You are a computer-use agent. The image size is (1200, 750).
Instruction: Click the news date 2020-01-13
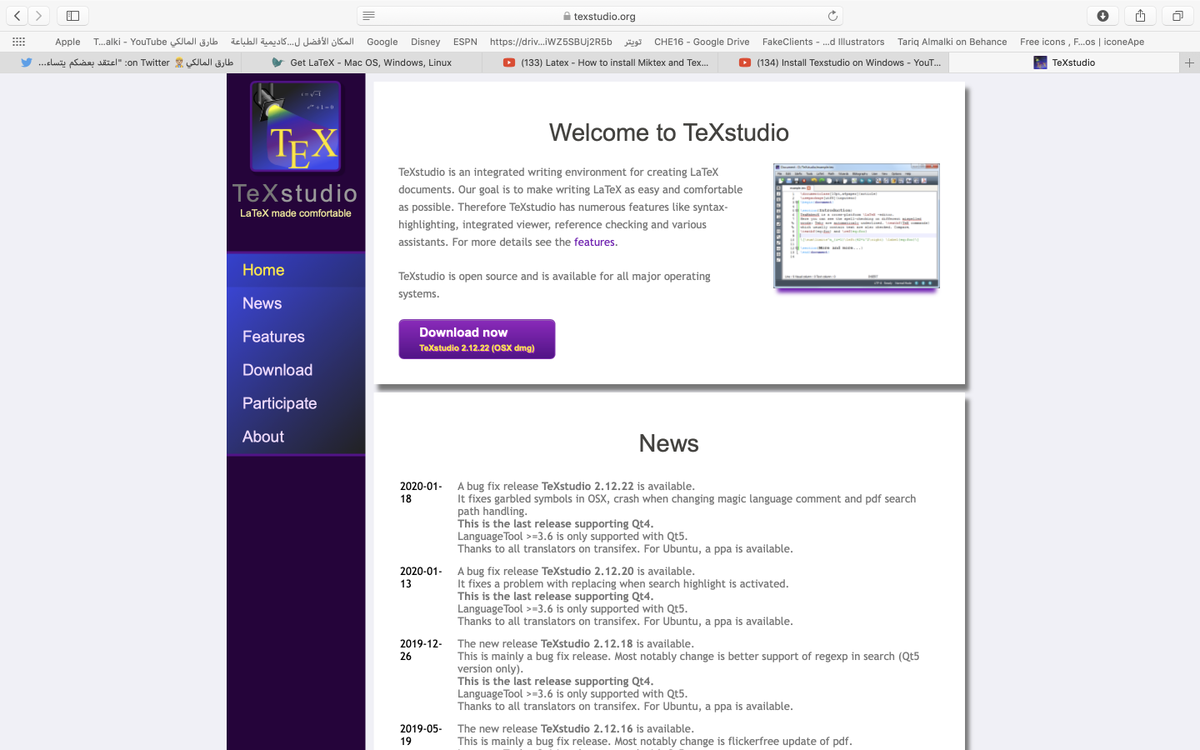421,578
